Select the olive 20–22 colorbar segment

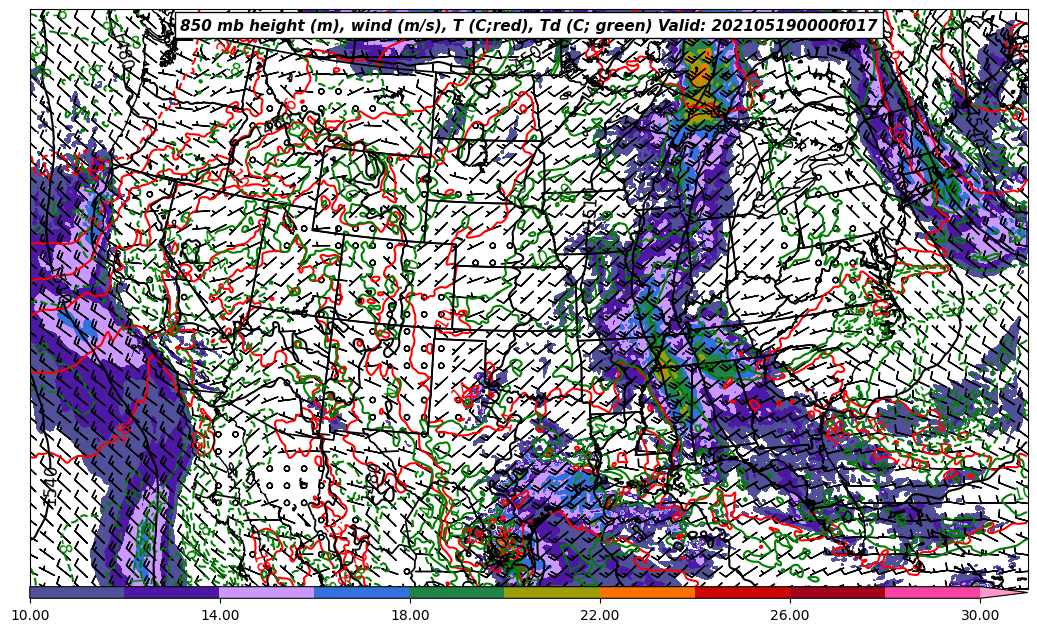point(552,593)
